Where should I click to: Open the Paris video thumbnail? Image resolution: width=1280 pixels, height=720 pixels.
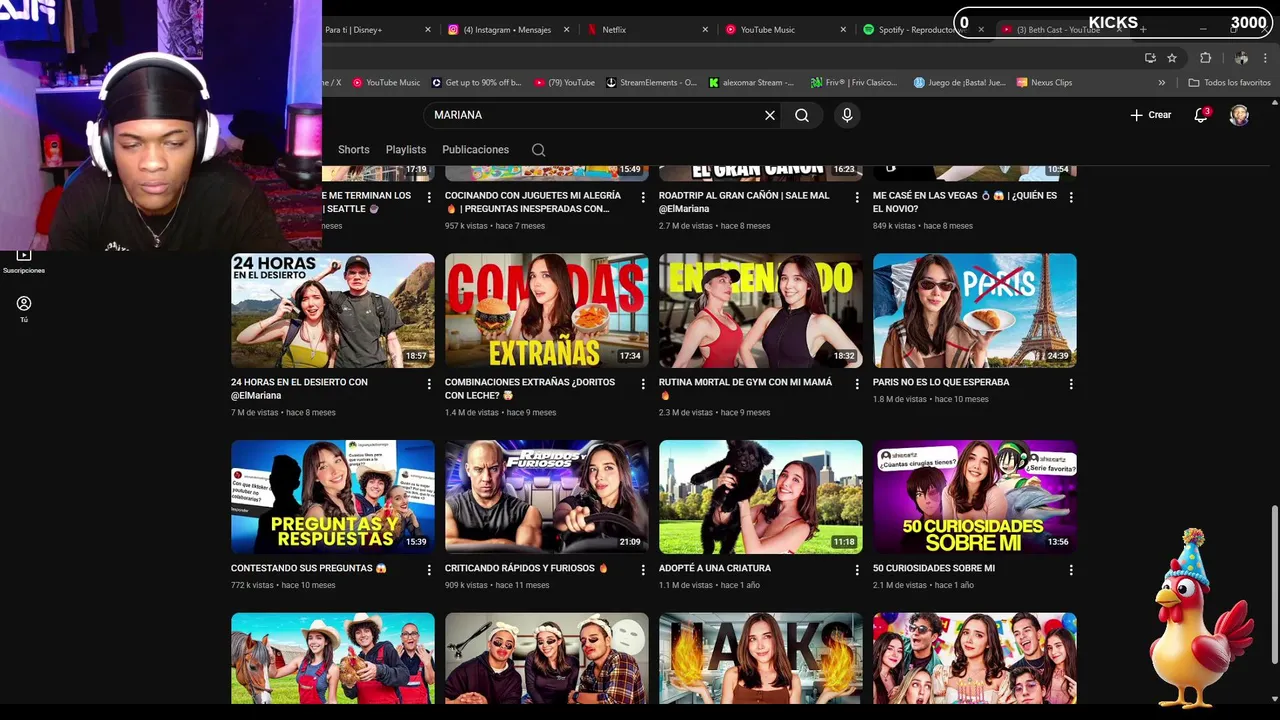(x=975, y=311)
